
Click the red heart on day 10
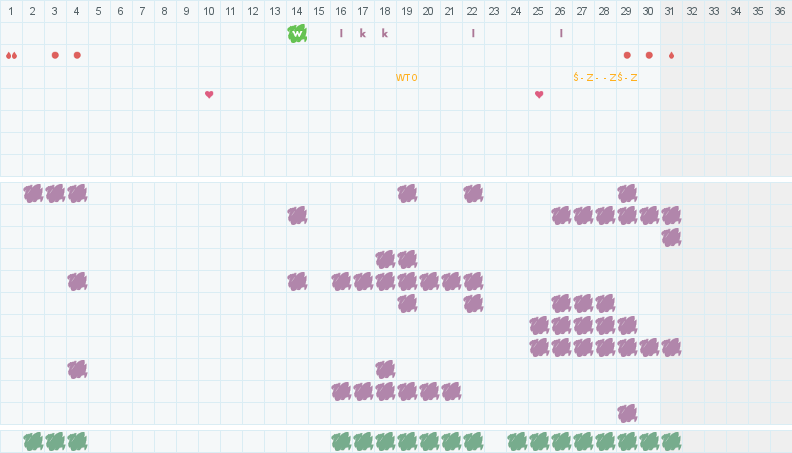coord(209,94)
